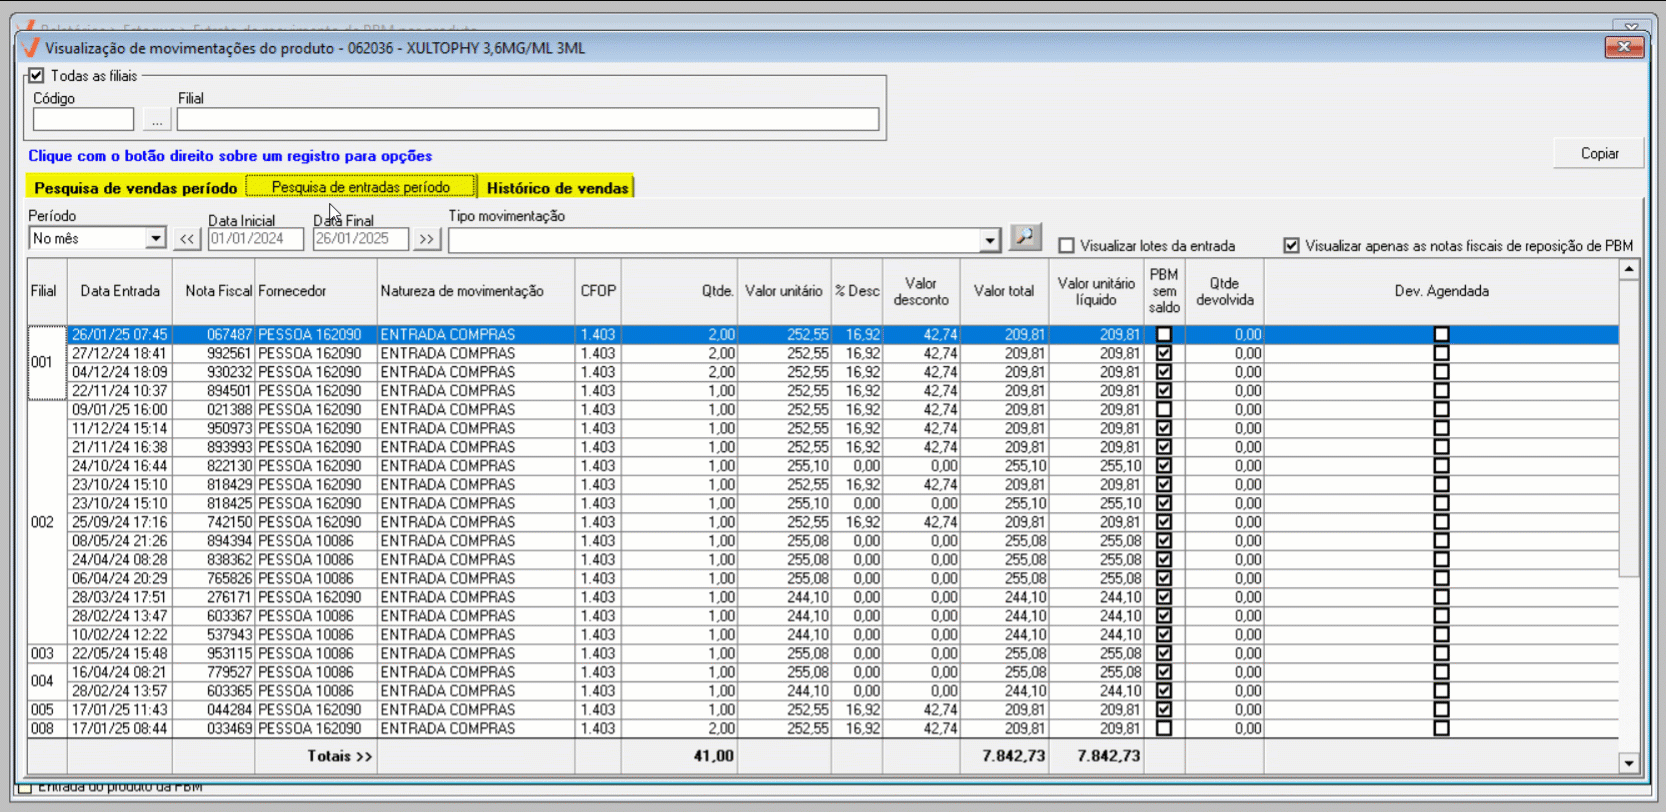Switch to Pesquisa de vendas período tab
This screenshot has width=1666, height=812.
pyautogui.click(x=135, y=188)
